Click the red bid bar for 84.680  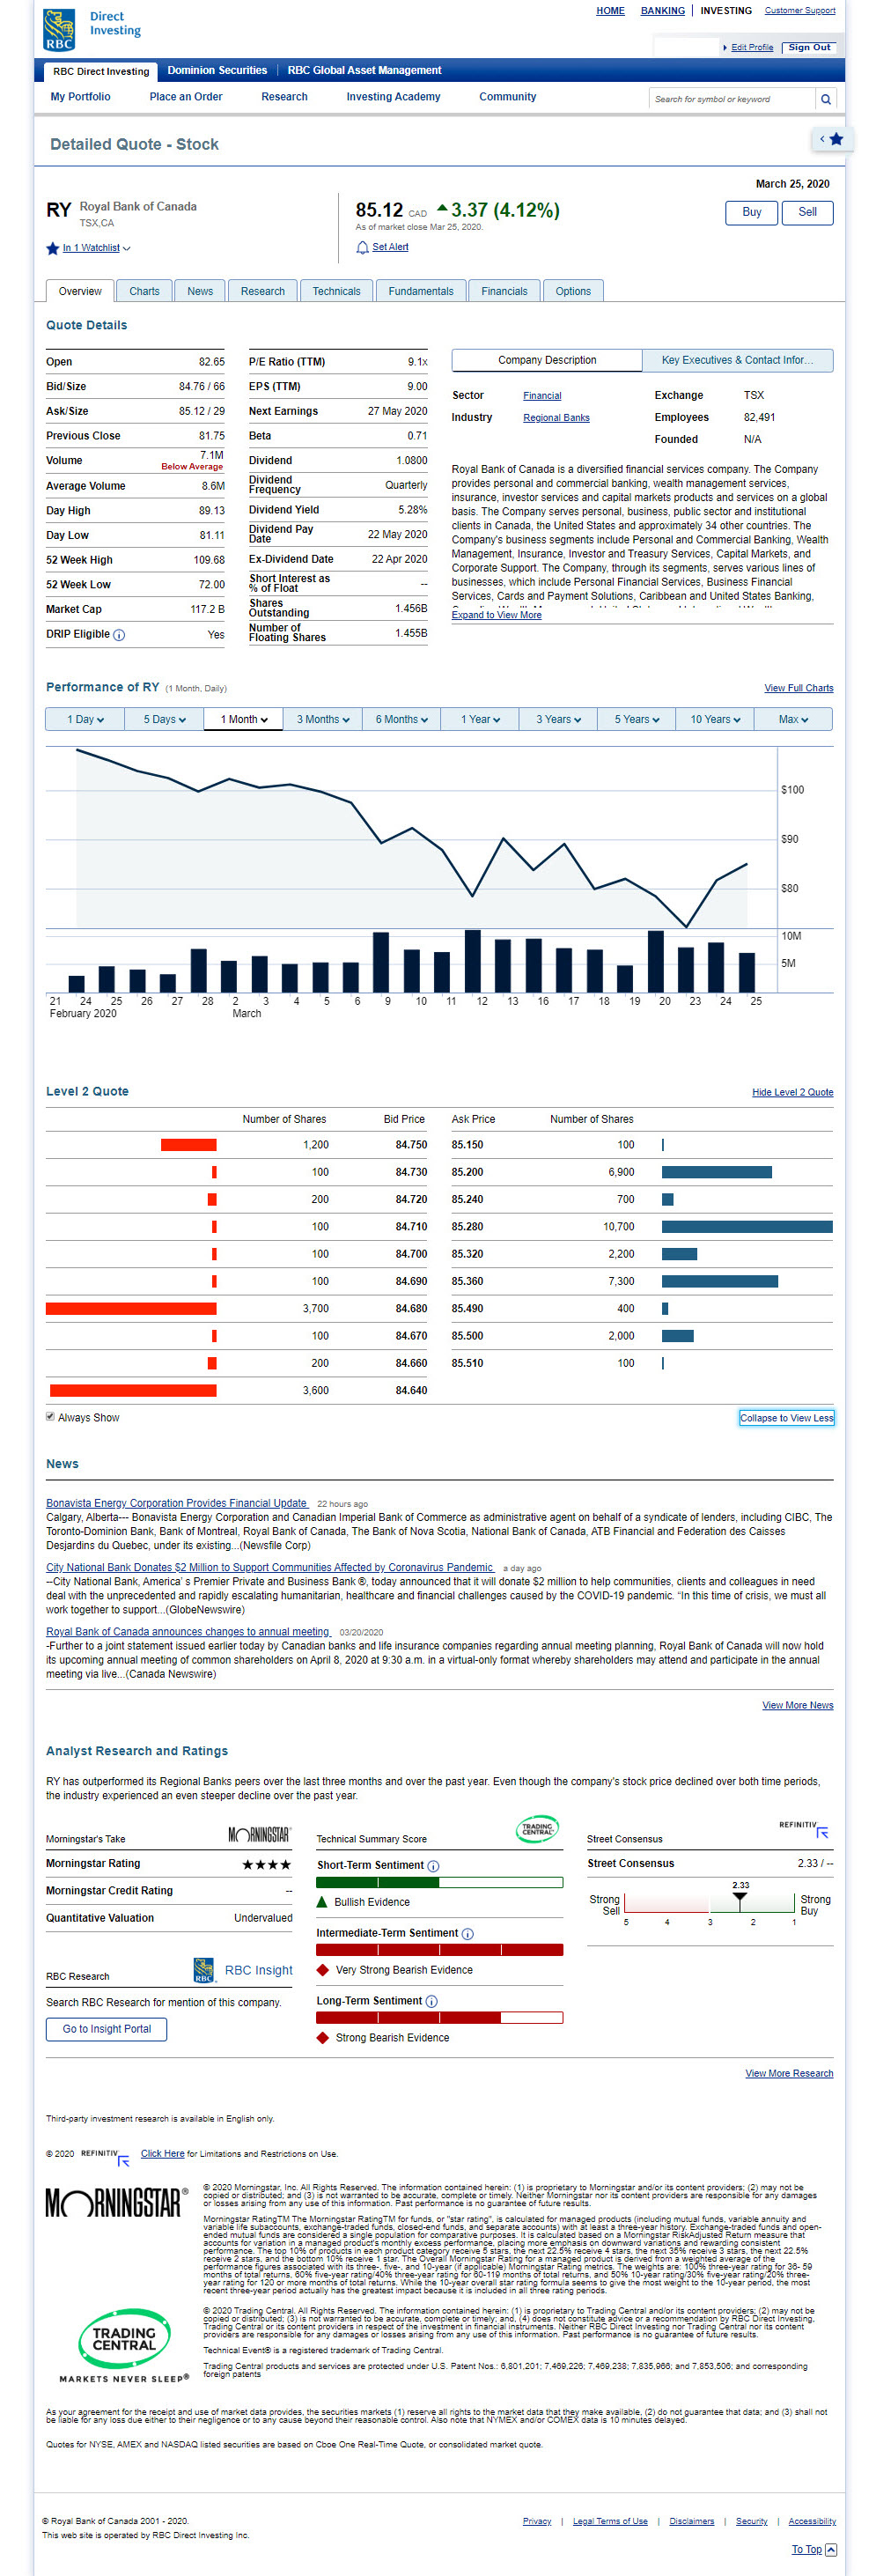tap(131, 1308)
